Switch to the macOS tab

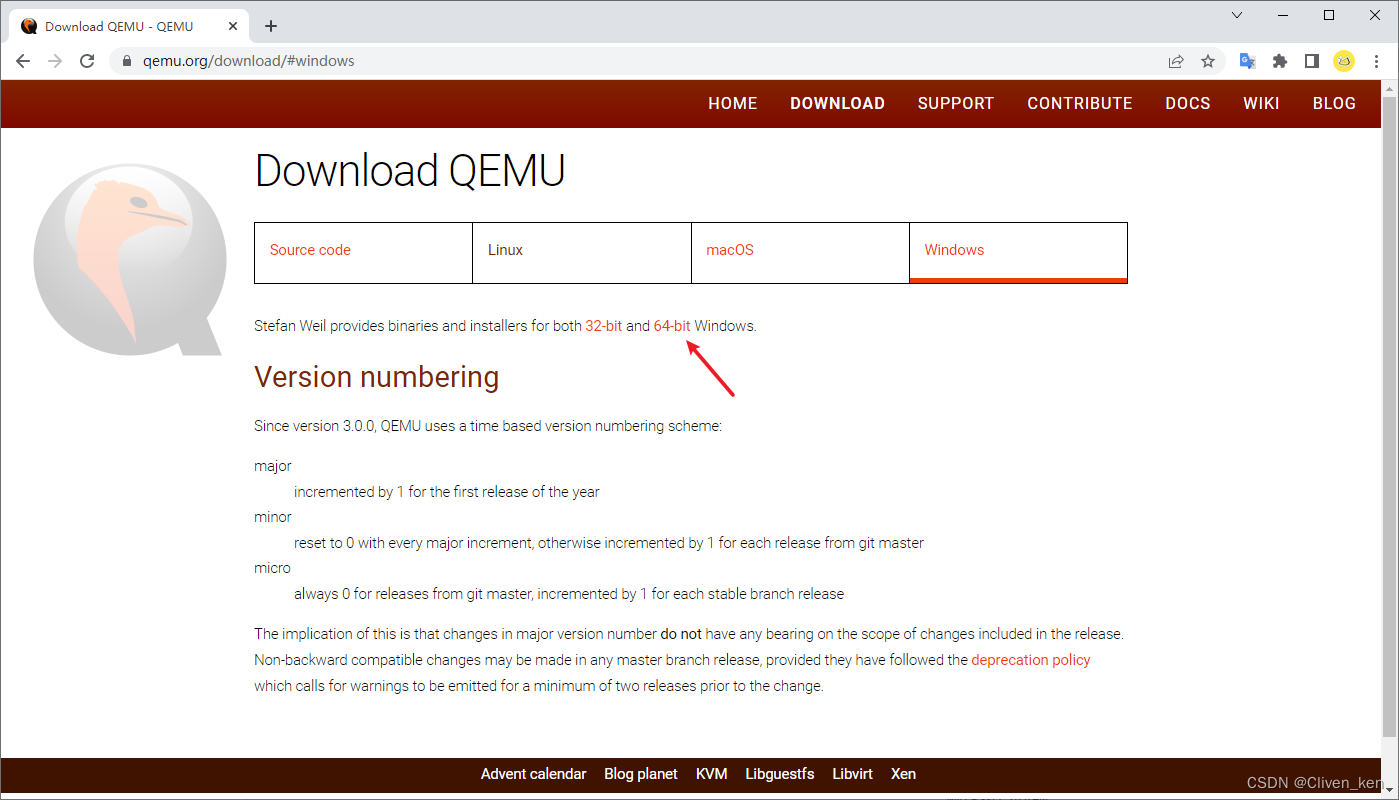(800, 252)
